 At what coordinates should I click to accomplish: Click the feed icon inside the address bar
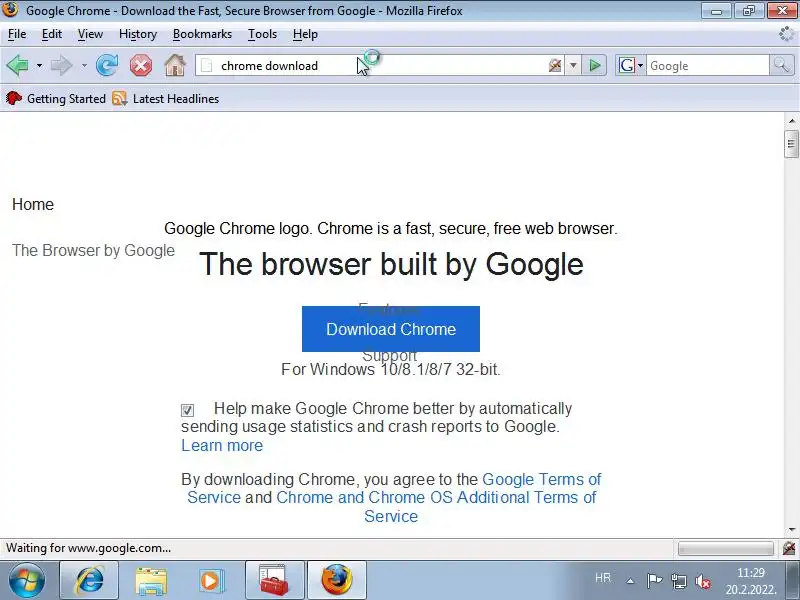tap(555, 65)
